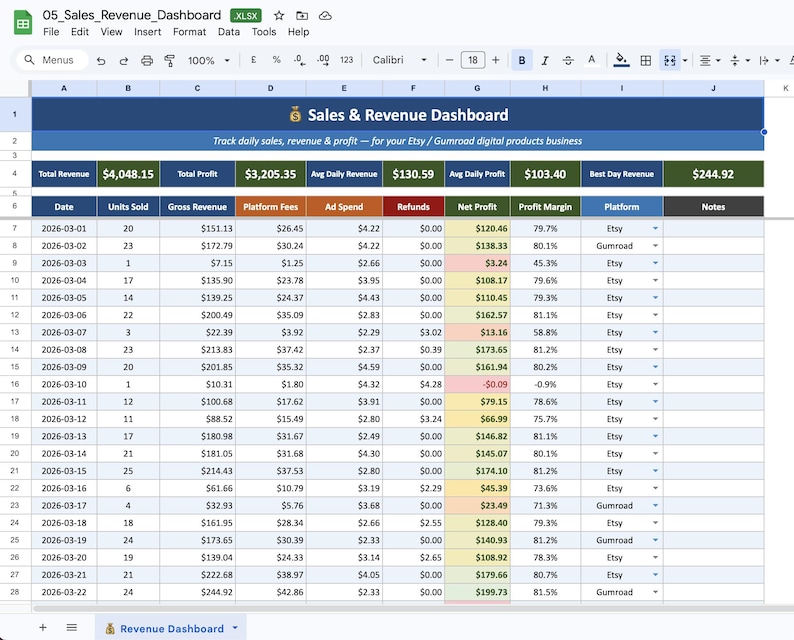Decrease font size with minus

coord(449,60)
